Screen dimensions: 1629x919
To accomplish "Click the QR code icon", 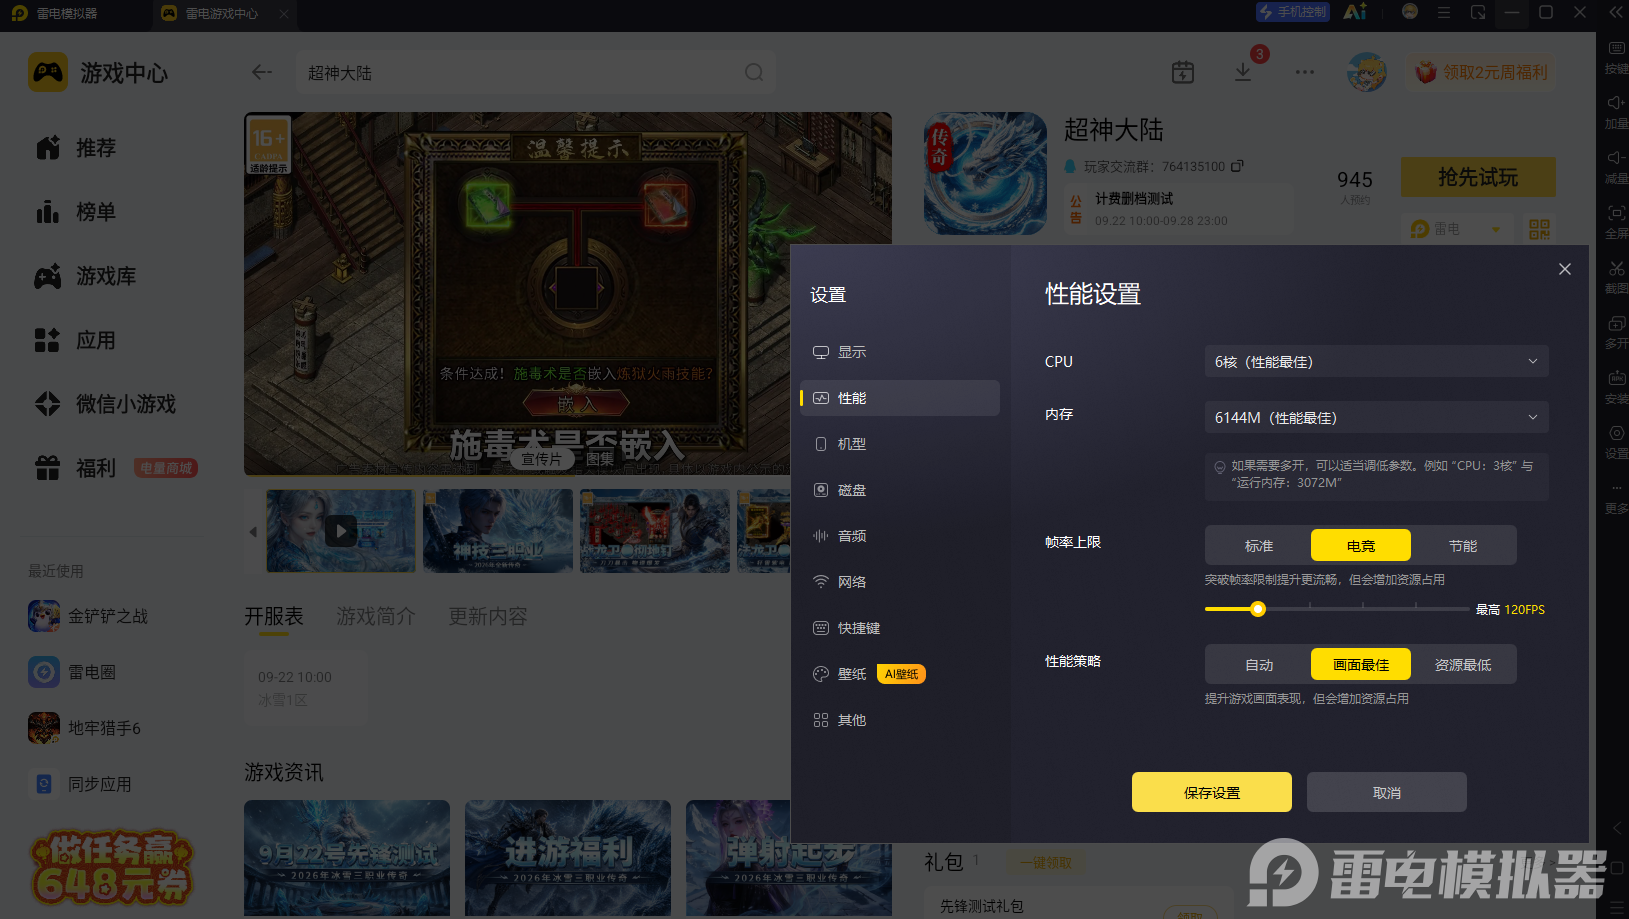I will [x=1539, y=229].
